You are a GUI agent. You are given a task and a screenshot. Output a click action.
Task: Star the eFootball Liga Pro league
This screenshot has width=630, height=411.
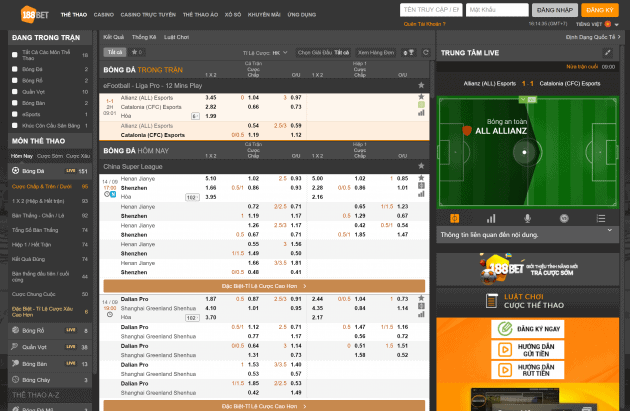click(422, 85)
